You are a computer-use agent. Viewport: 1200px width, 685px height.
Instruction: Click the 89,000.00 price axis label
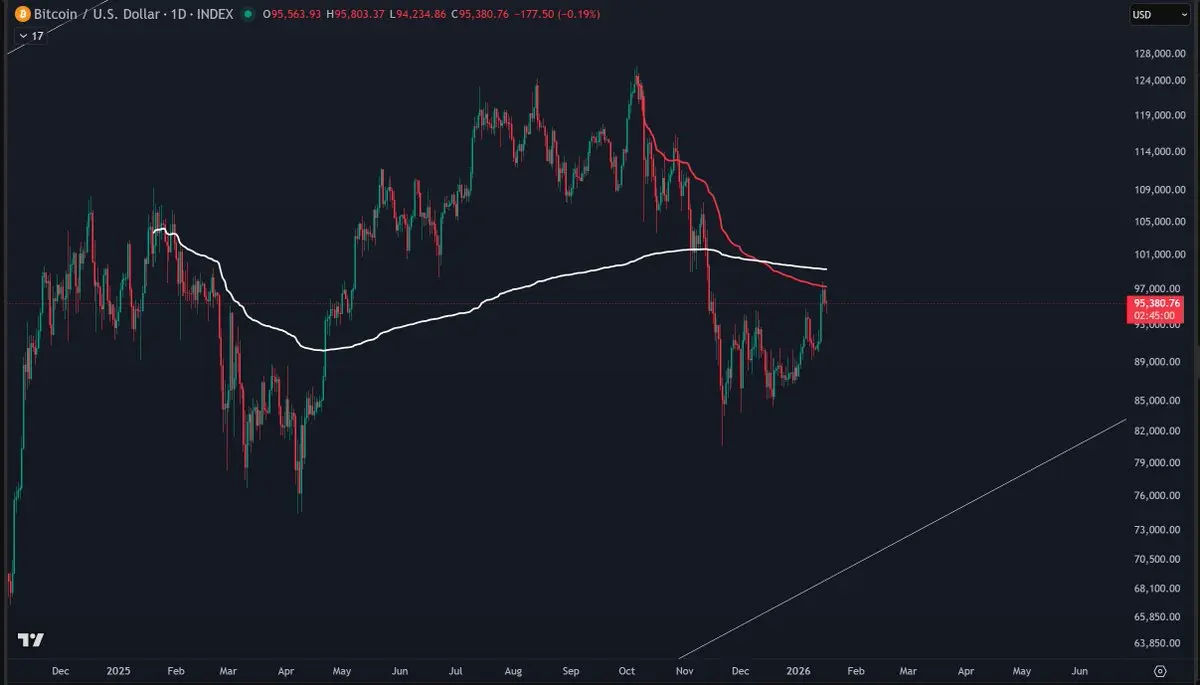[1158, 362]
